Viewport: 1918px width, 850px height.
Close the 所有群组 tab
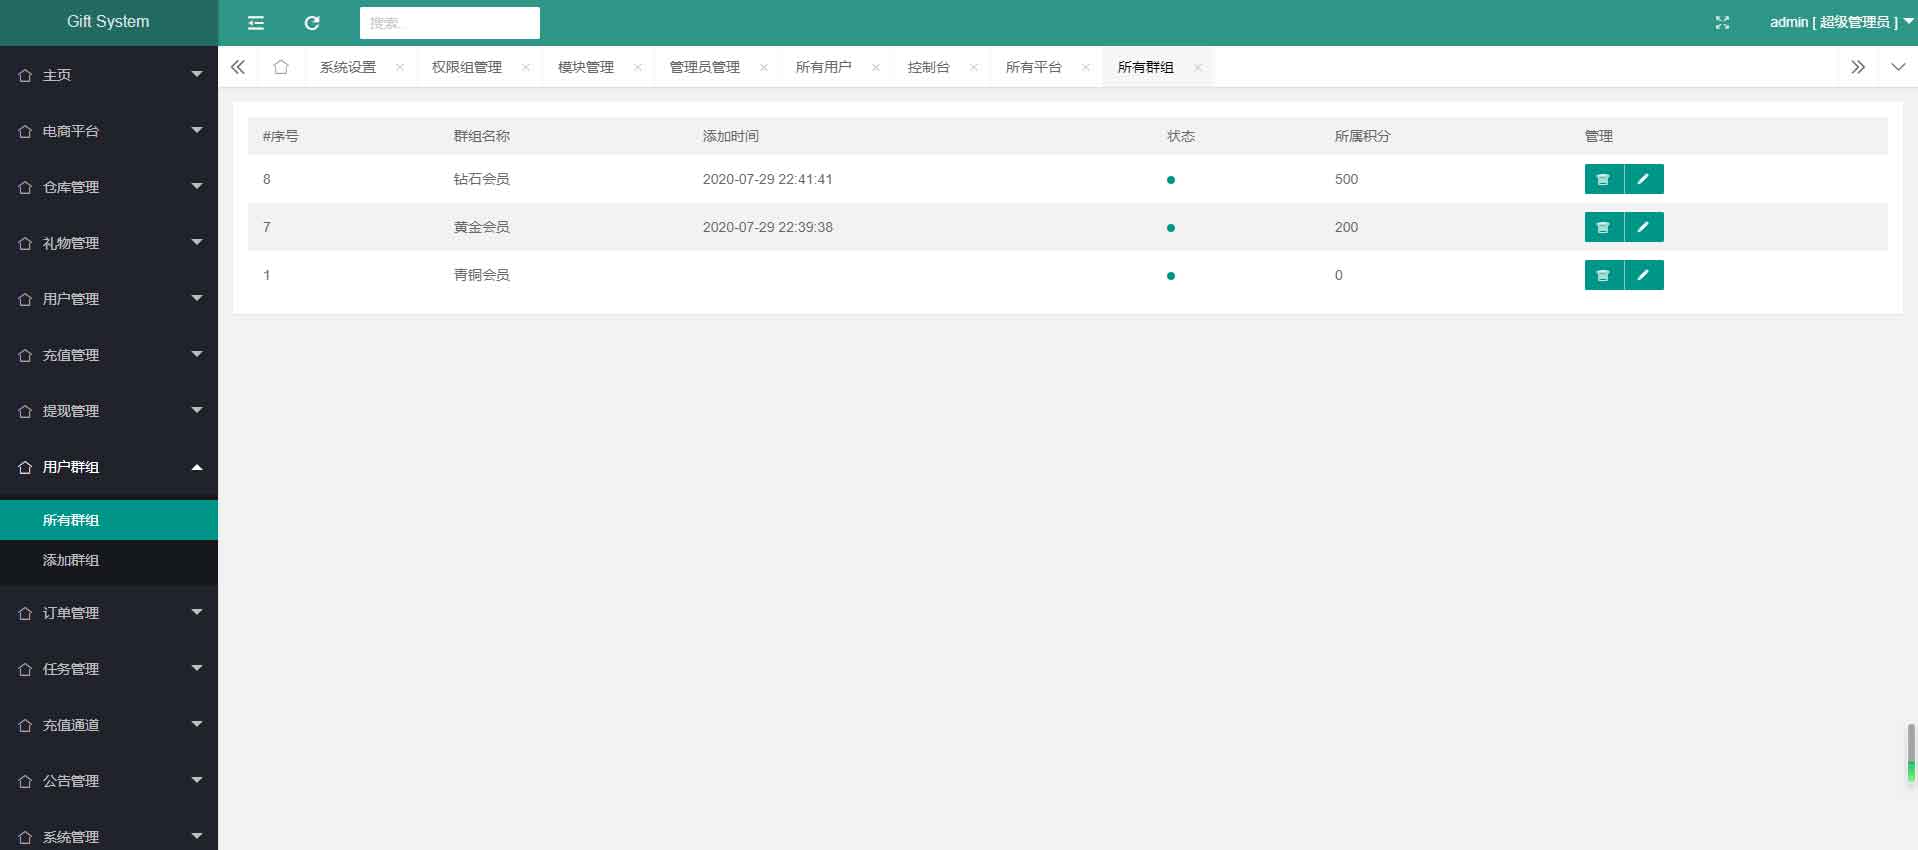click(1198, 67)
